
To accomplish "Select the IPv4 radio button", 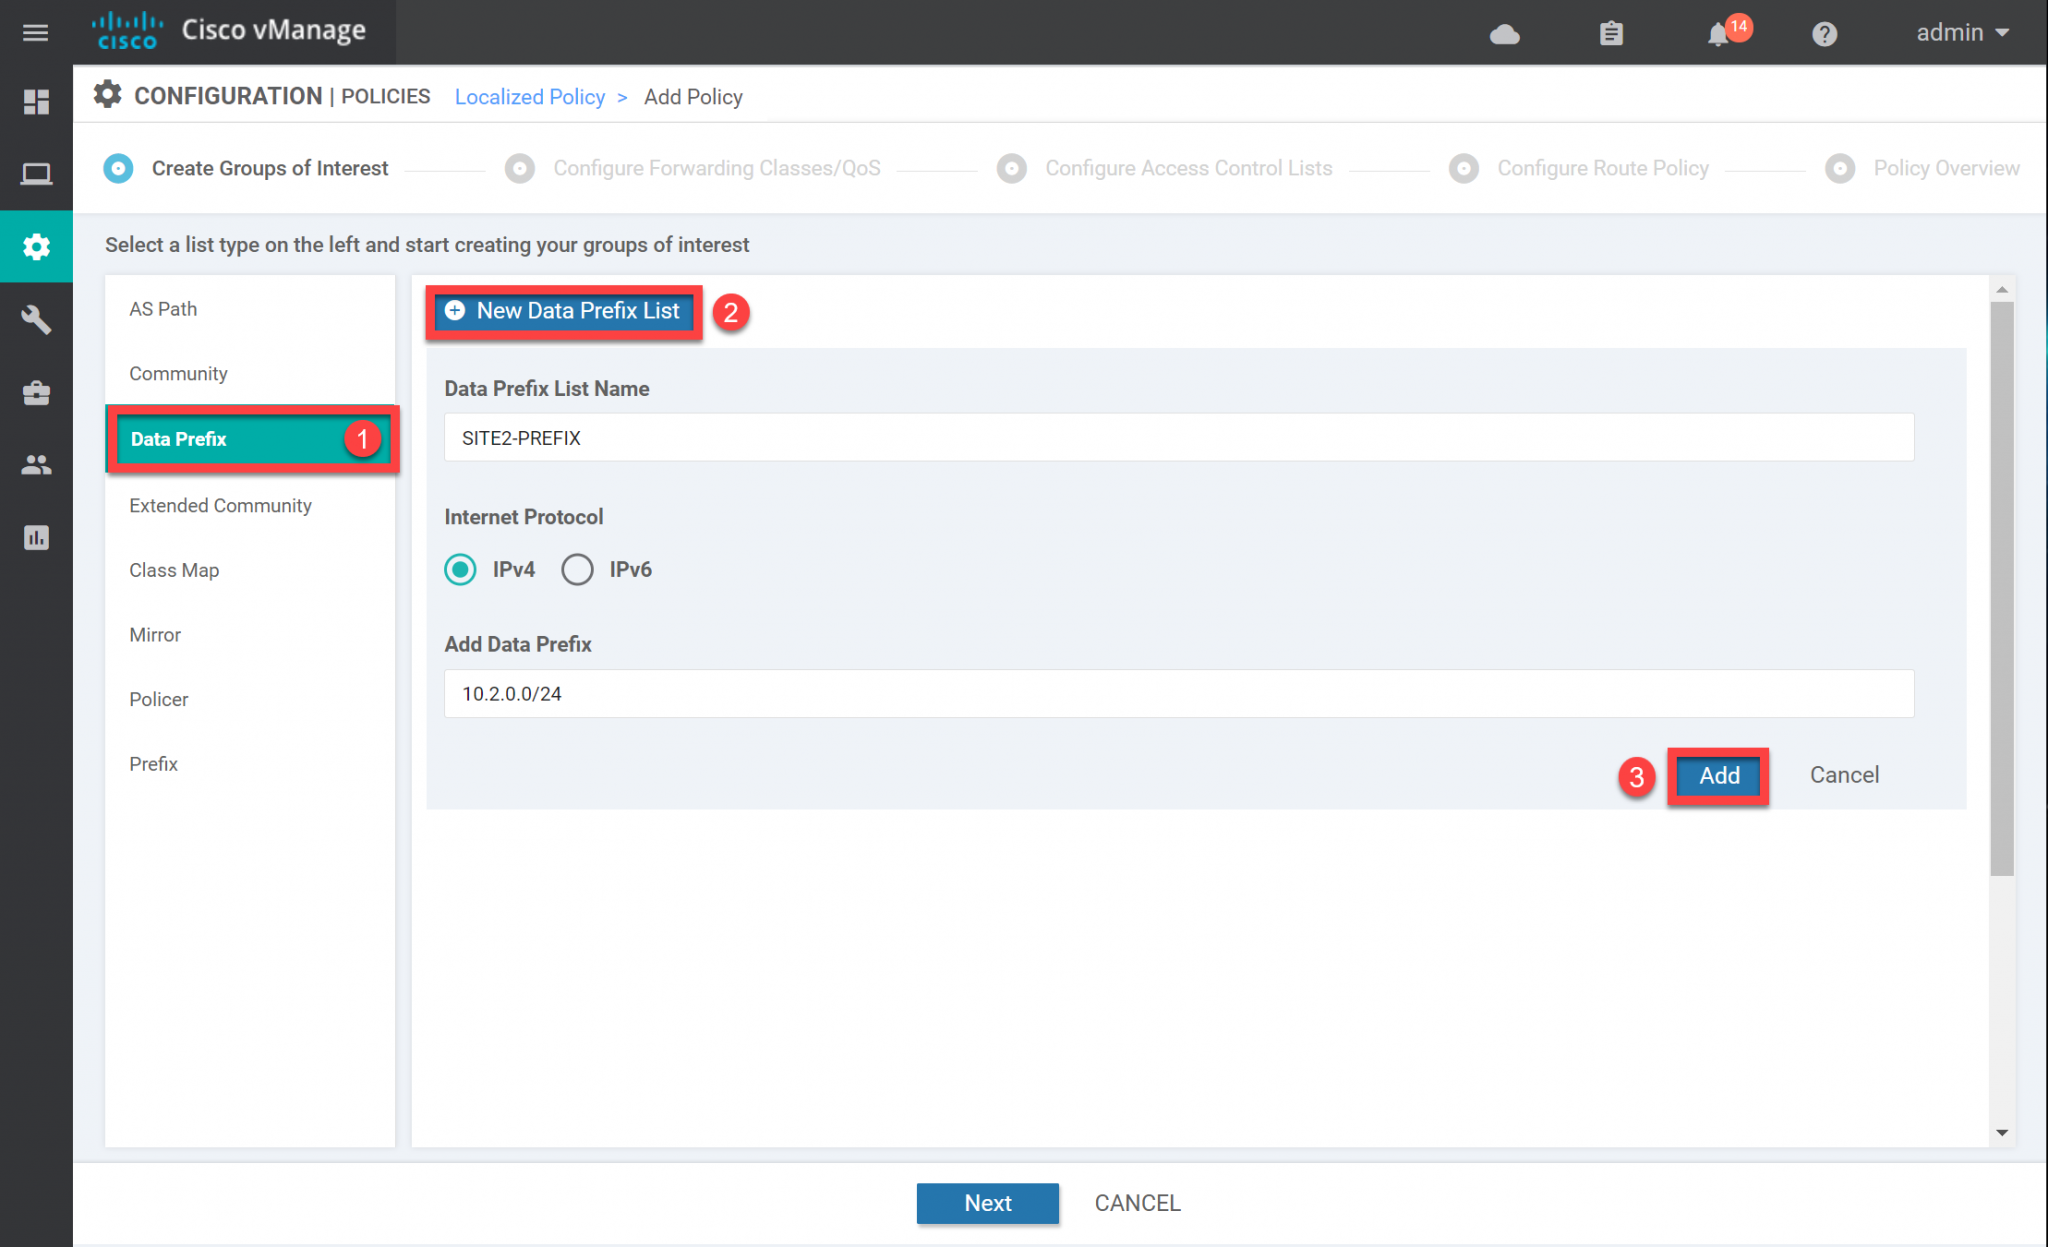I will coord(460,569).
